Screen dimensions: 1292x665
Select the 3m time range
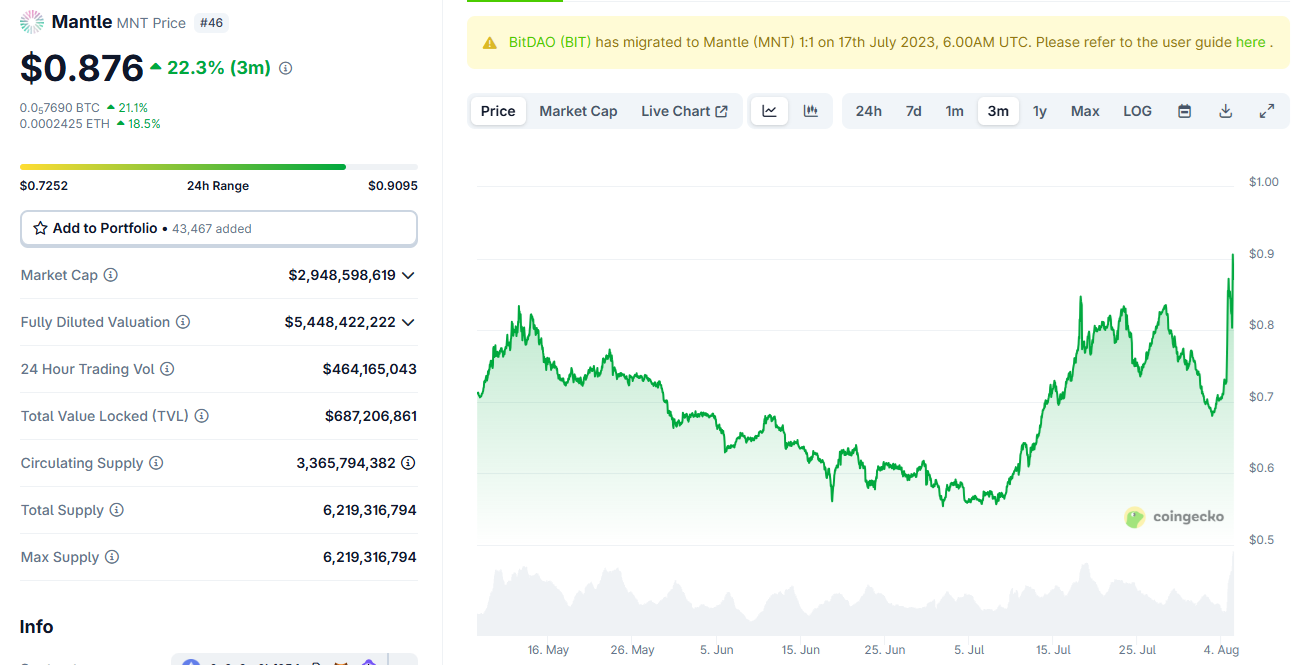tap(998, 111)
